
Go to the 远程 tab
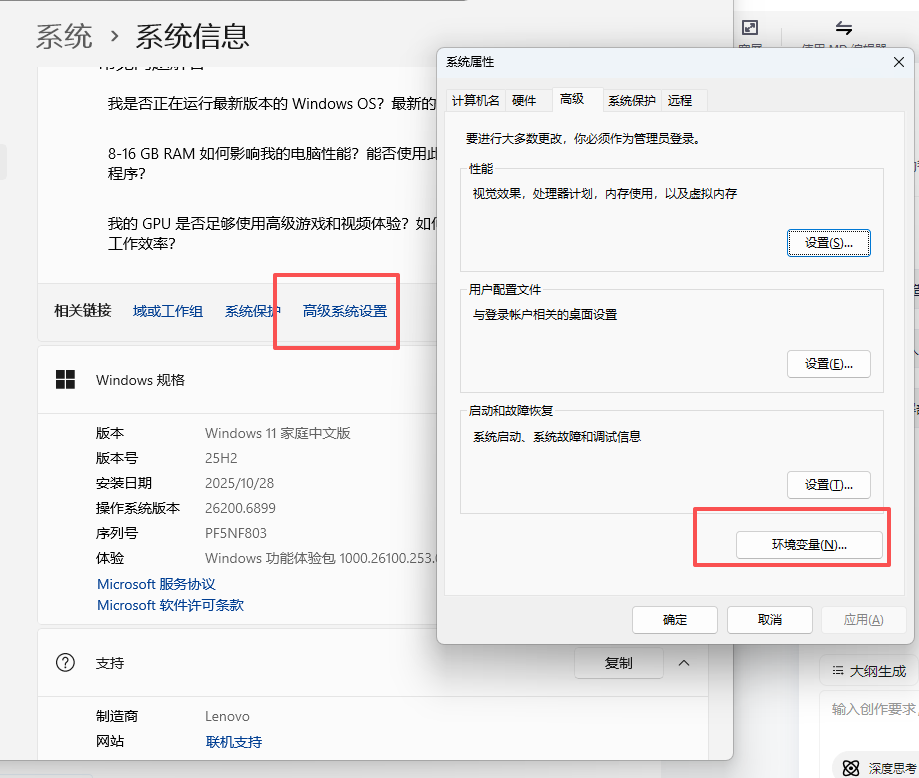point(680,100)
